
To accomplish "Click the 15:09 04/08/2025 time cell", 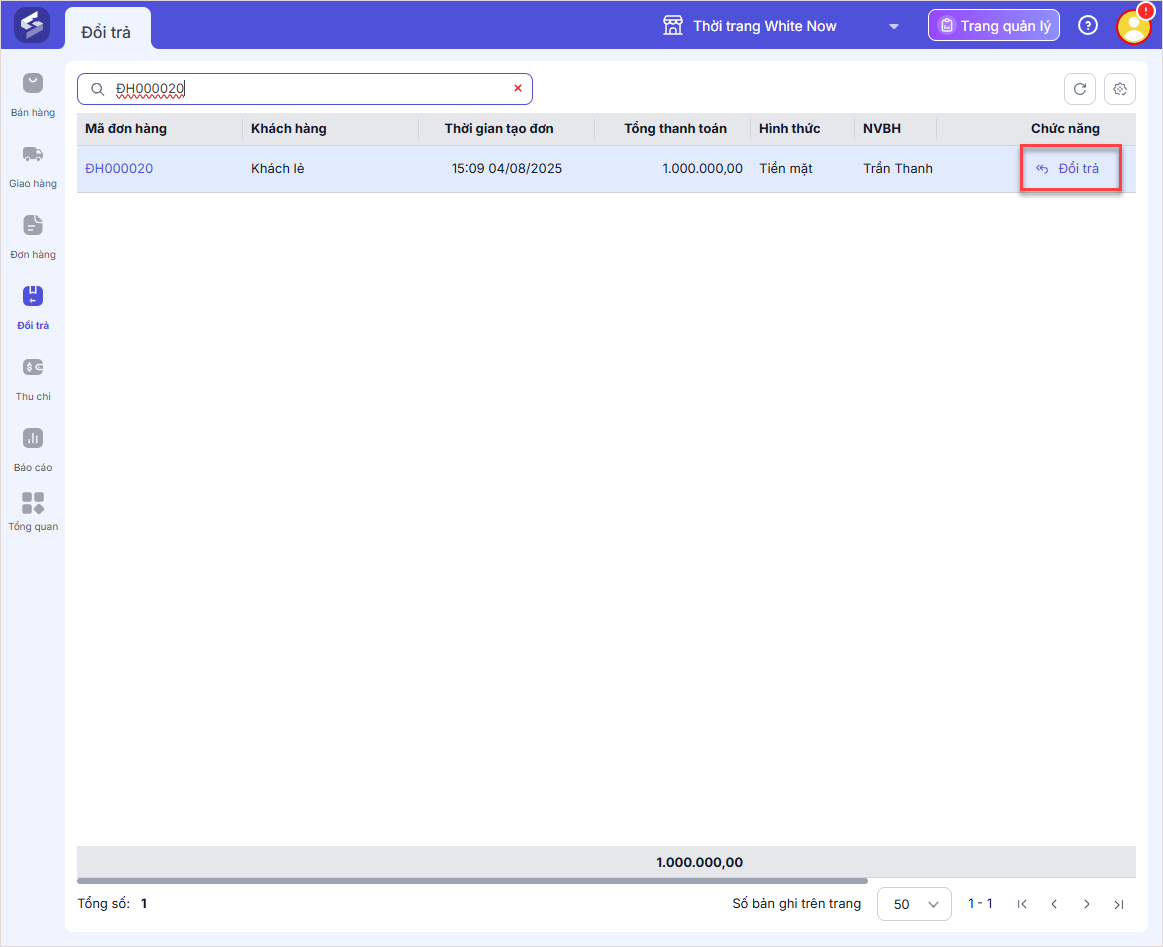I will pyautogui.click(x=507, y=168).
